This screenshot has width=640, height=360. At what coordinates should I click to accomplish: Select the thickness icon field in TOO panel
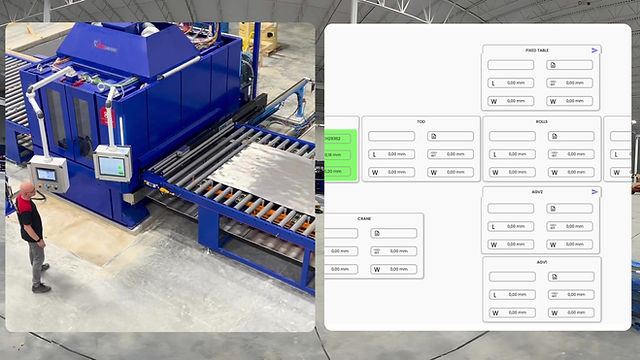click(451, 154)
